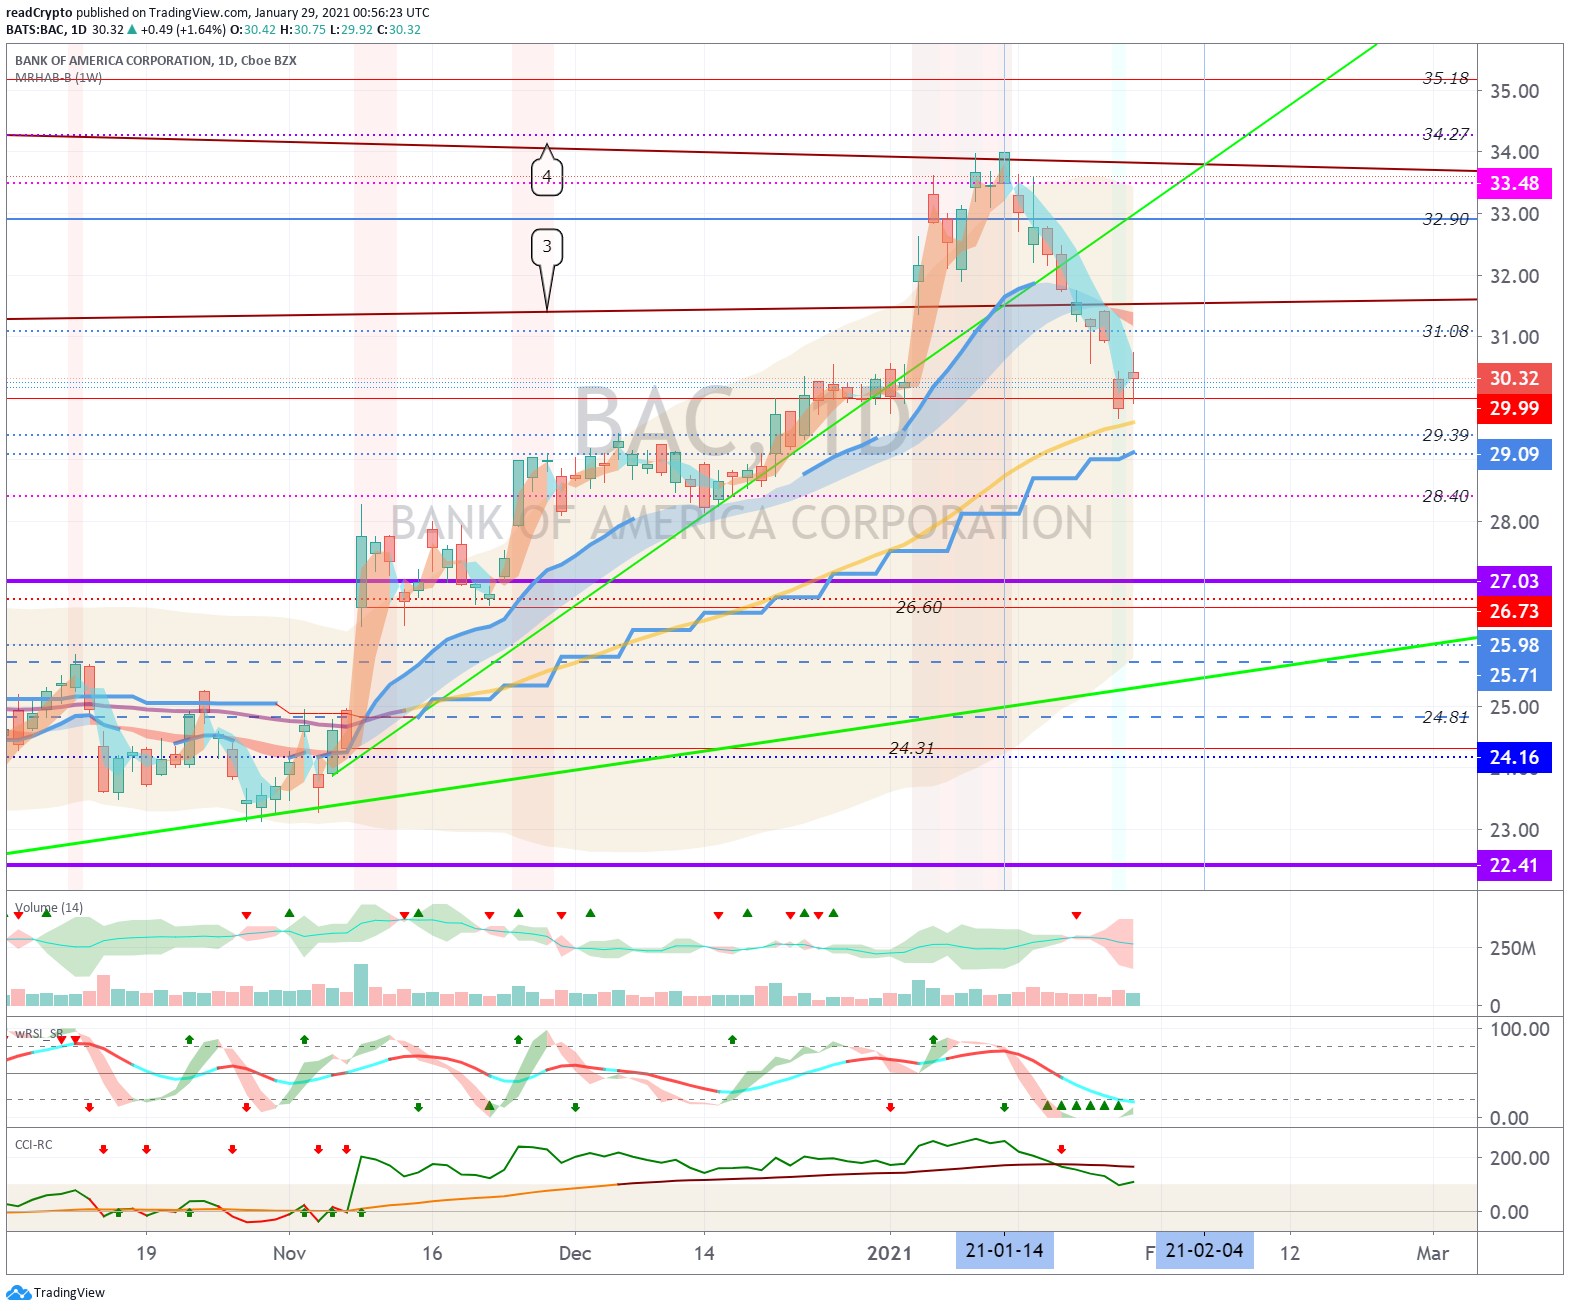Image resolution: width=1570 pixels, height=1311 pixels.
Task: Click the 29.39 level annotation
Action: pyautogui.click(x=1446, y=435)
